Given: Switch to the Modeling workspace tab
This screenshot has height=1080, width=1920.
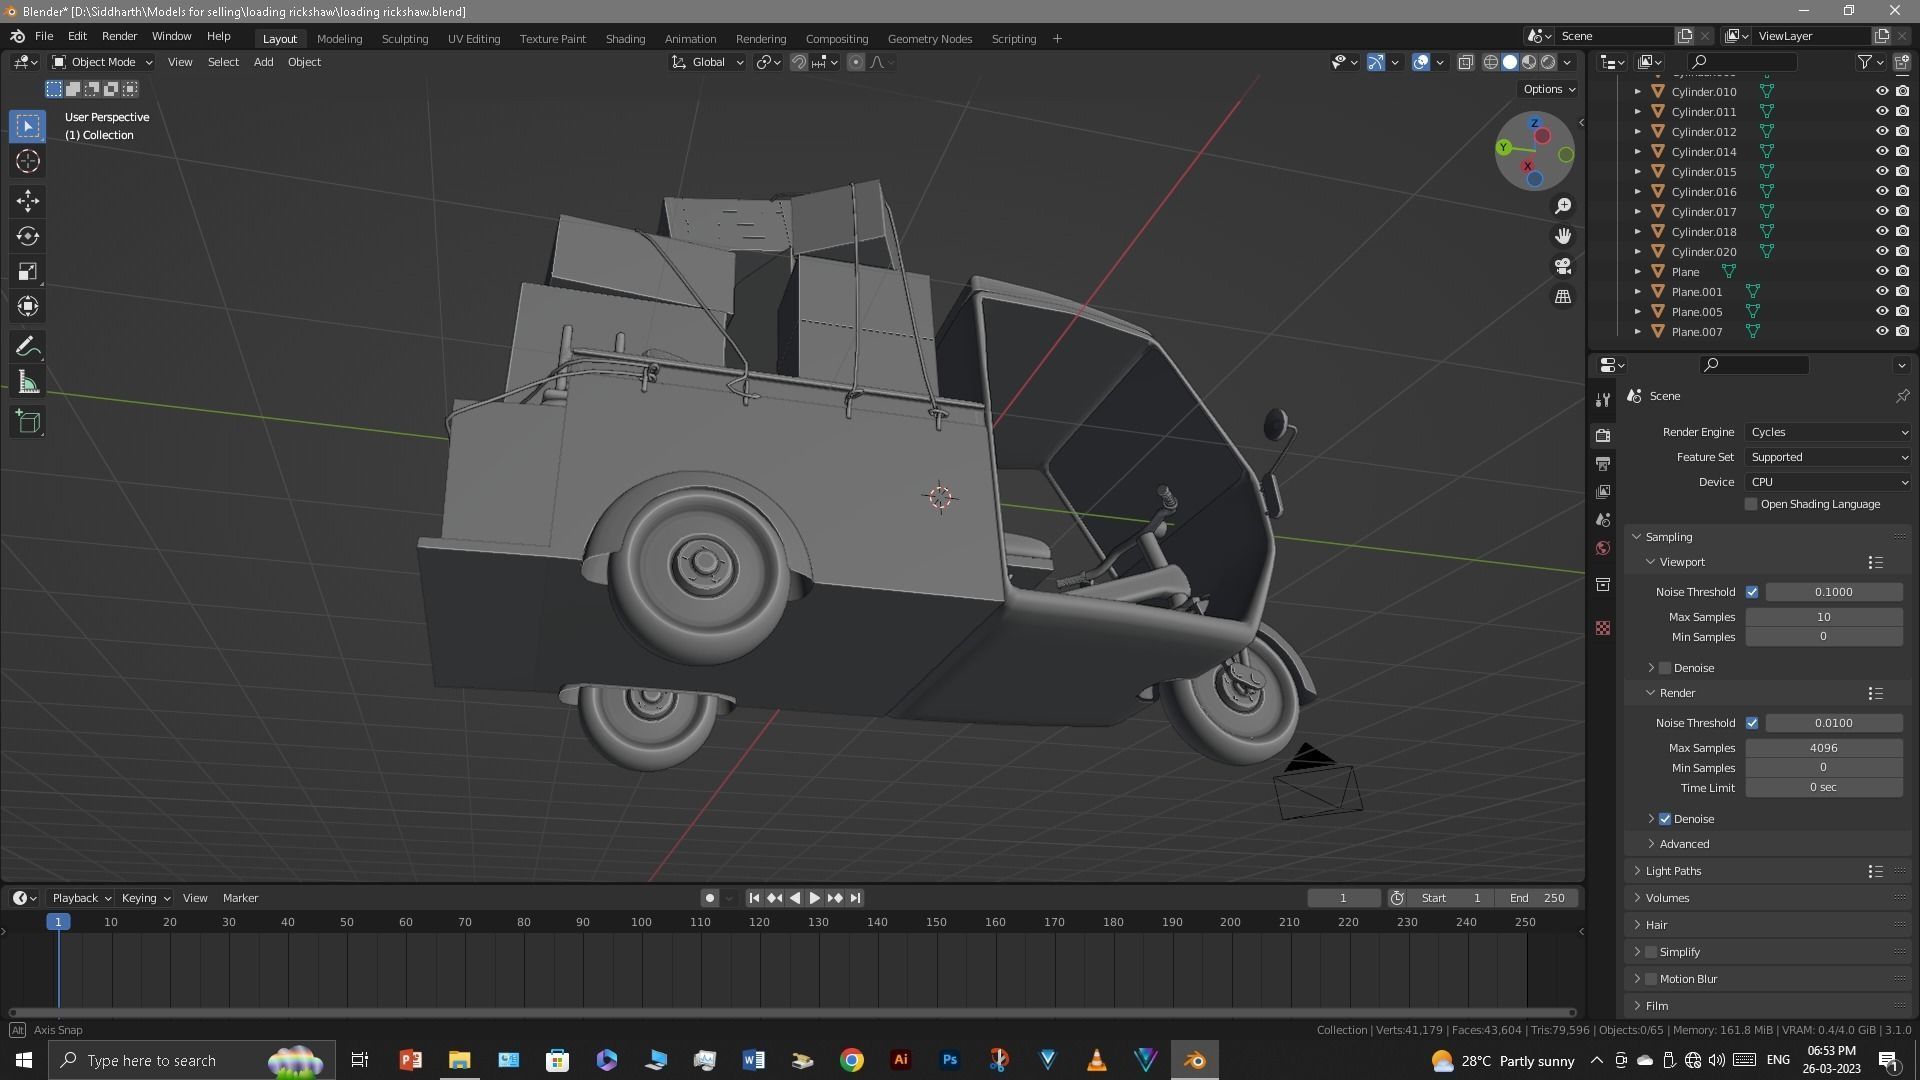Looking at the screenshot, I should [339, 39].
